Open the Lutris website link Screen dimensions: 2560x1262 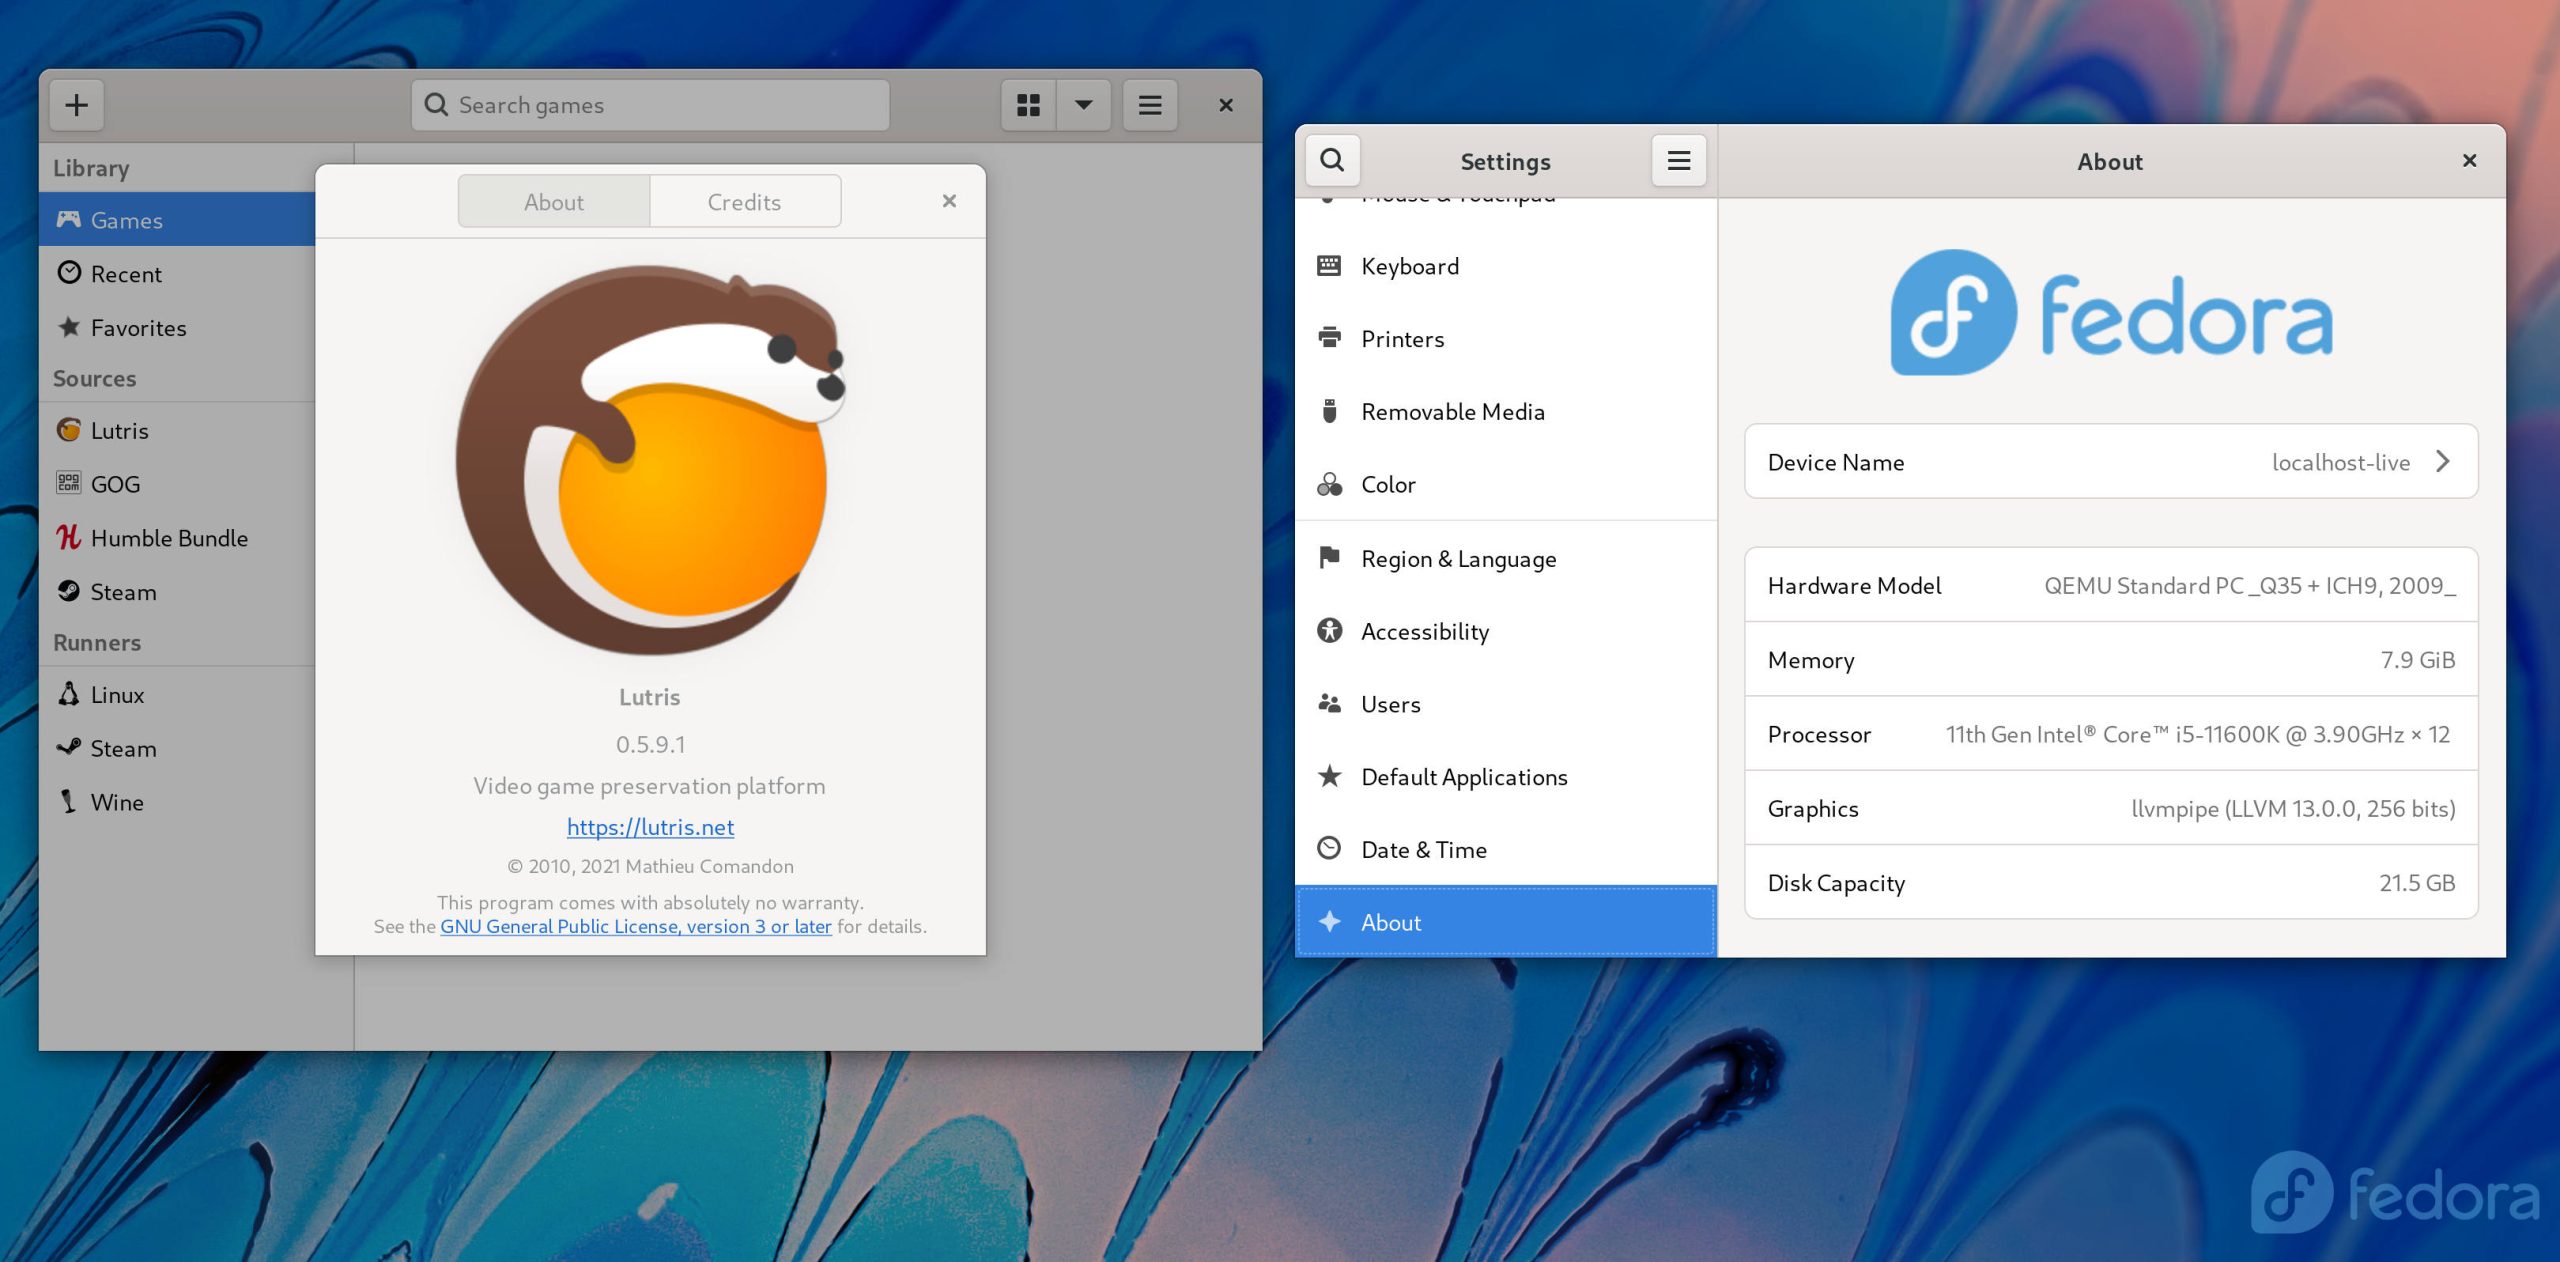click(650, 826)
